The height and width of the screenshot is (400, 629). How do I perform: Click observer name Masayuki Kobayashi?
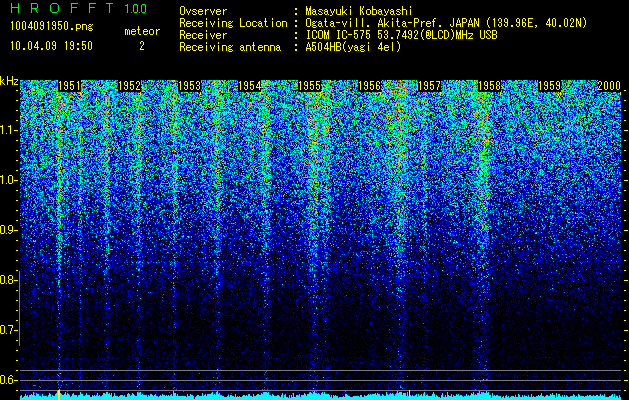359,11
